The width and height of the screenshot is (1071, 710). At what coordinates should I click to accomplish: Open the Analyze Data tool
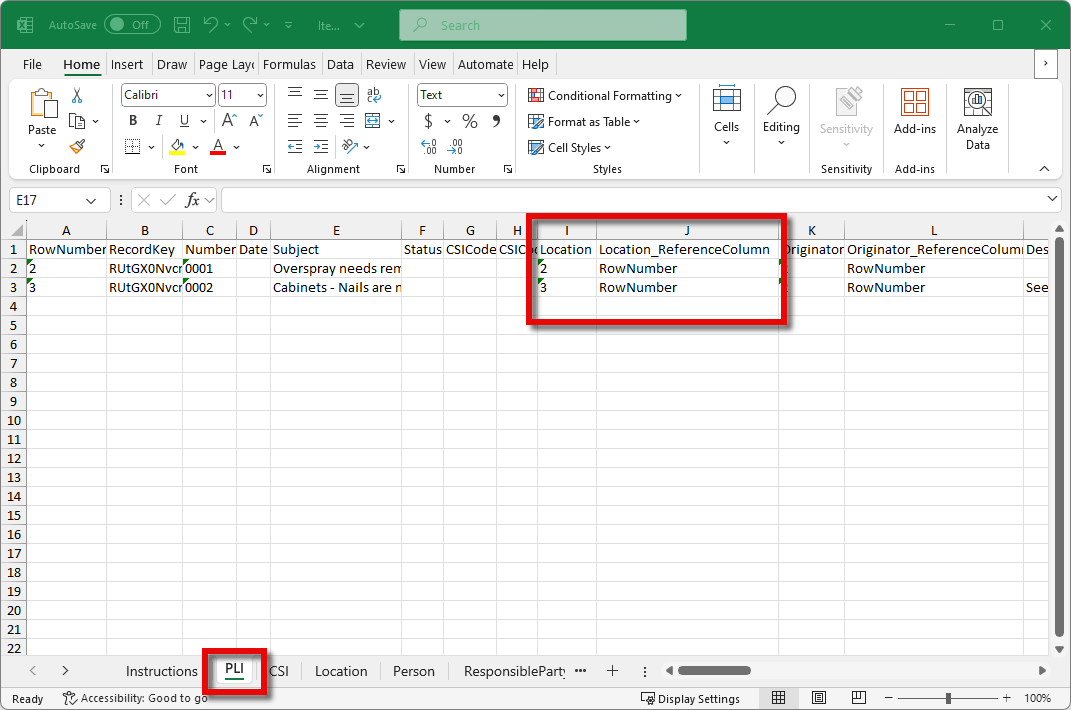click(977, 119)
